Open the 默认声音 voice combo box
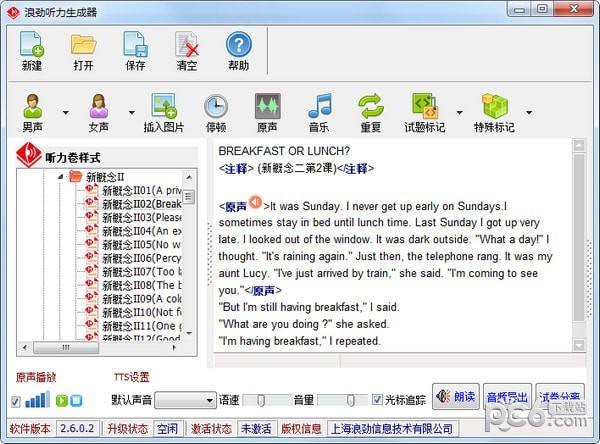This screenshot has height=444, width=600. [185, 400]
